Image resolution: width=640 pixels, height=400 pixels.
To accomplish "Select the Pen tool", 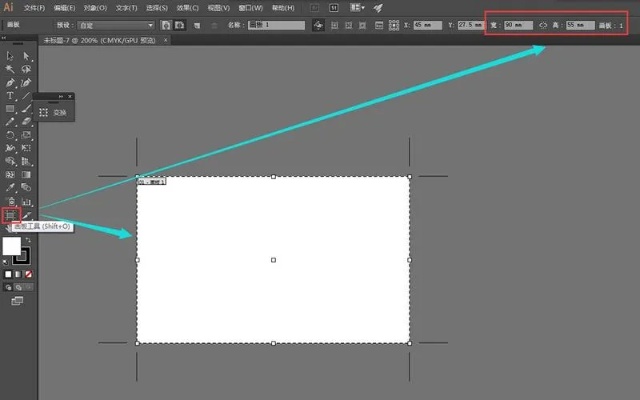I will [10, 82].
